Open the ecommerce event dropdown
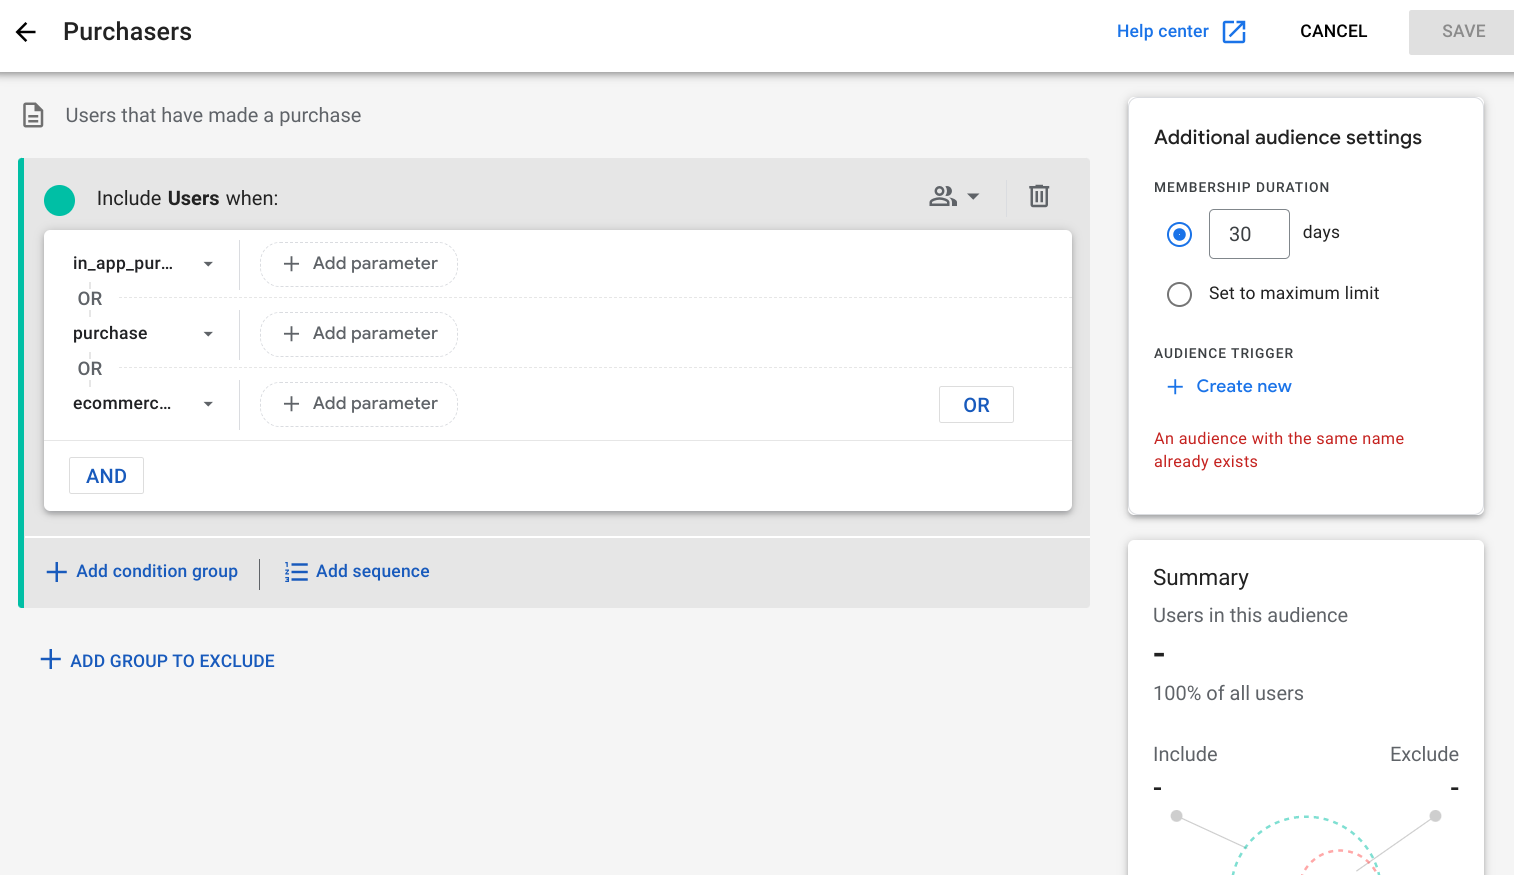This screenshot has width=1514, height=875. click(x=208, y=404)
